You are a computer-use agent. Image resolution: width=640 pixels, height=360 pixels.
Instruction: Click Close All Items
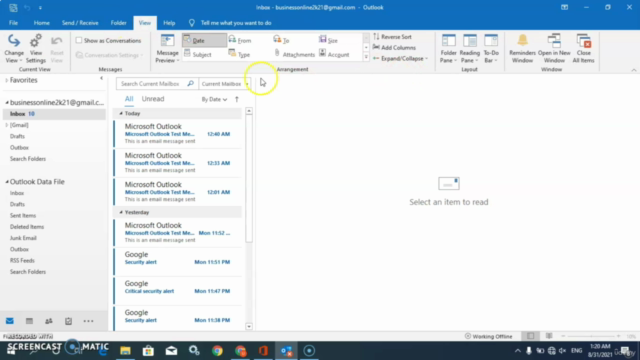(584, 49)
